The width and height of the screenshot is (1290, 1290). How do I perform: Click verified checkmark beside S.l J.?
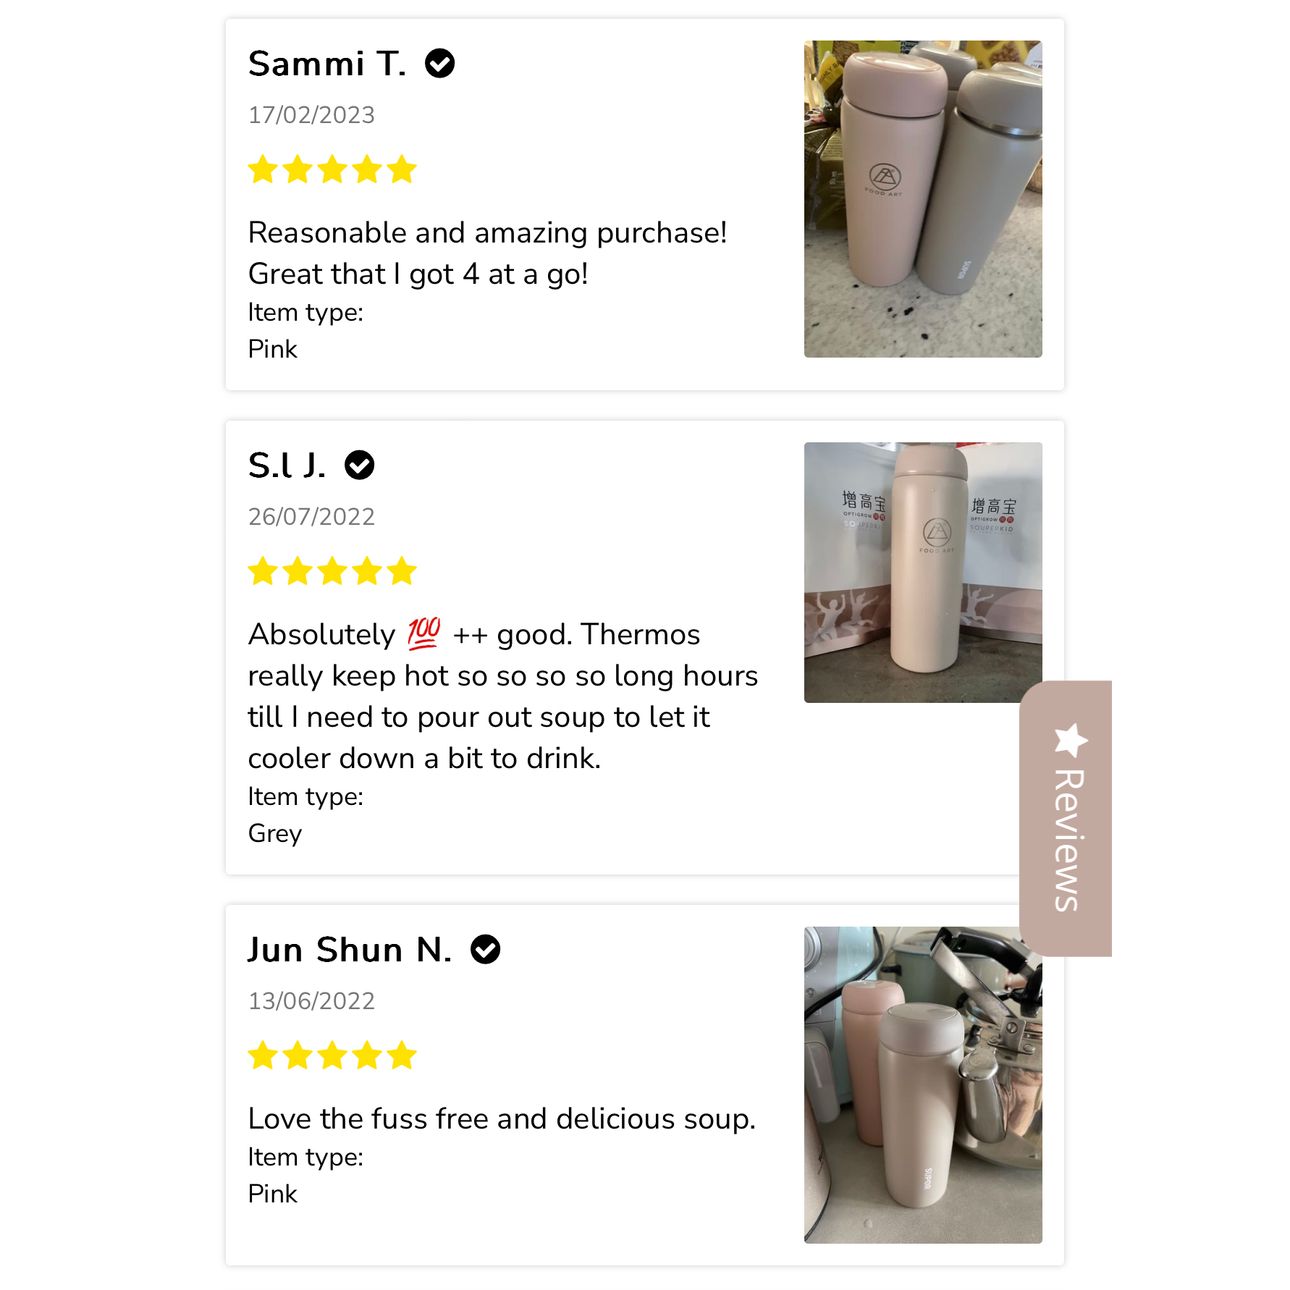coord(359,465)
